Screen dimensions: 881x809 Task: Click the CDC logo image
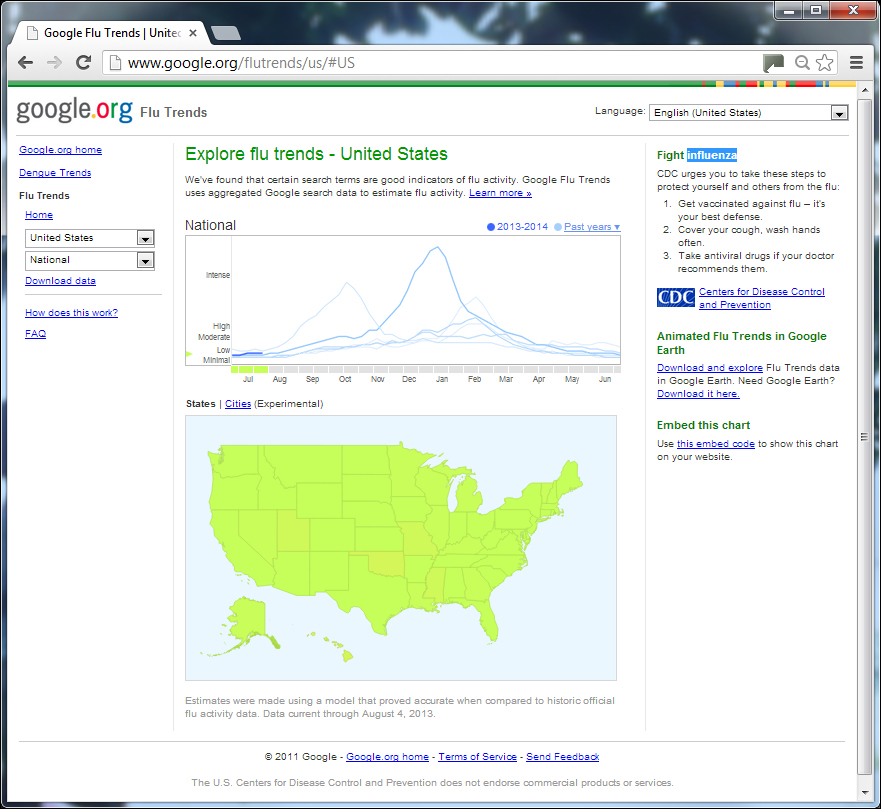click(675, 297)
